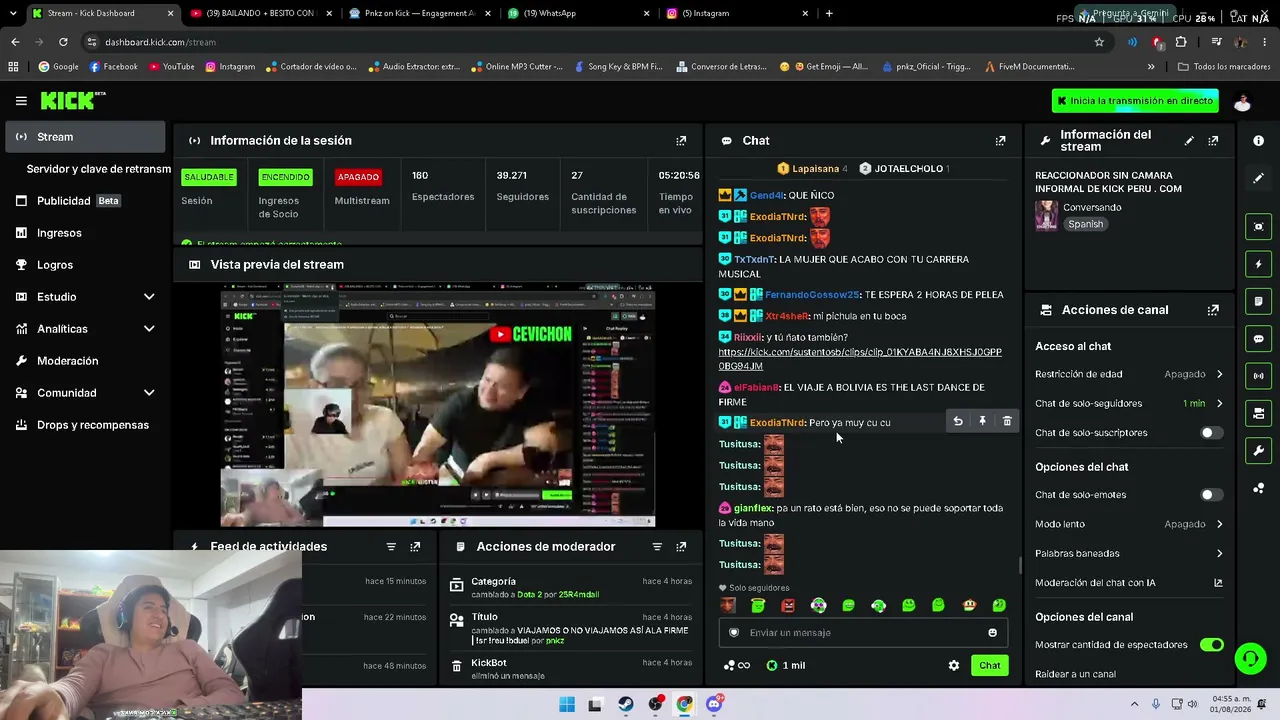1280x720 pixels.
Task: Pop out the Feed de actividades panel
Action: tap(415, 547)
